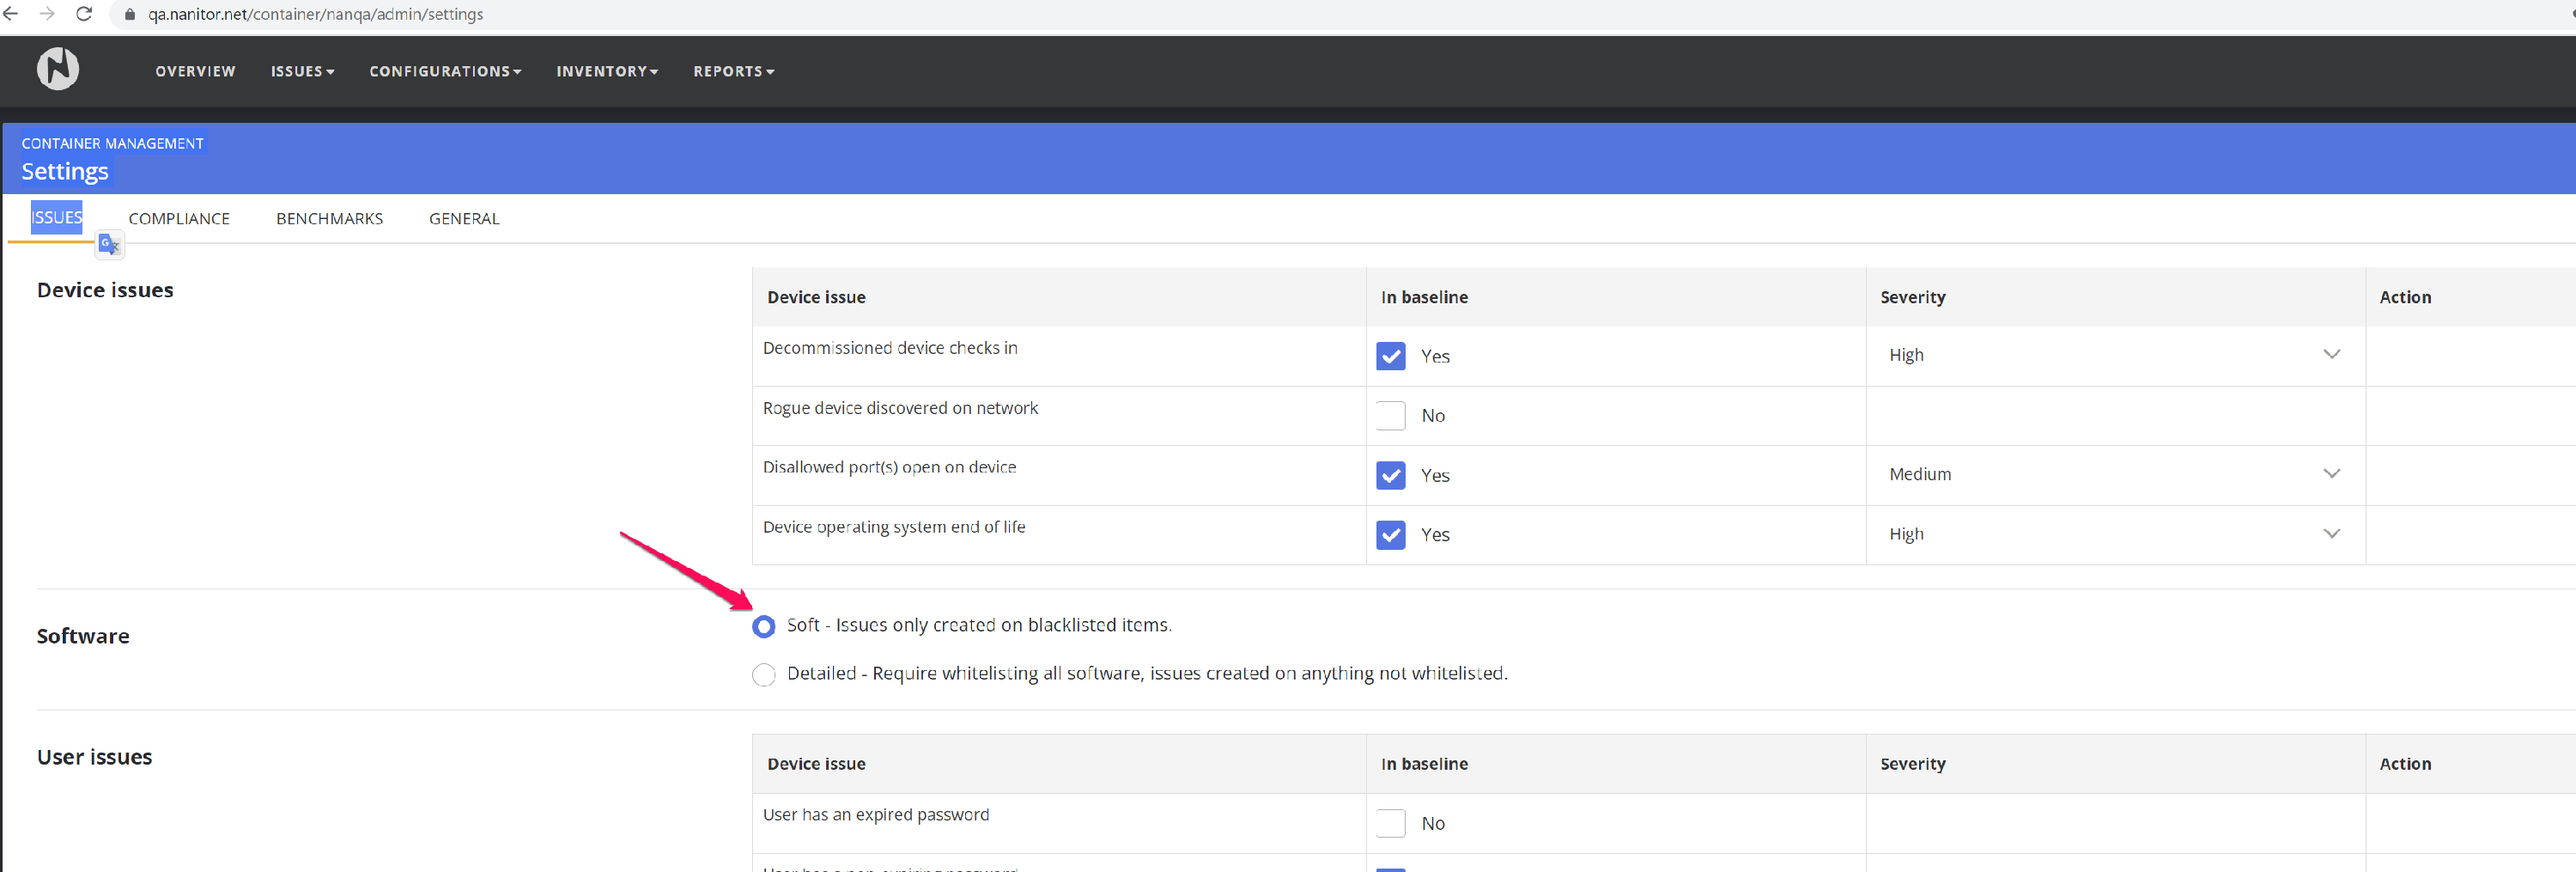Image resolution: width=2576 pixels, height=872 pixels.
Task: Click the Google Translate popup icon
Action: tap(109, 244)
